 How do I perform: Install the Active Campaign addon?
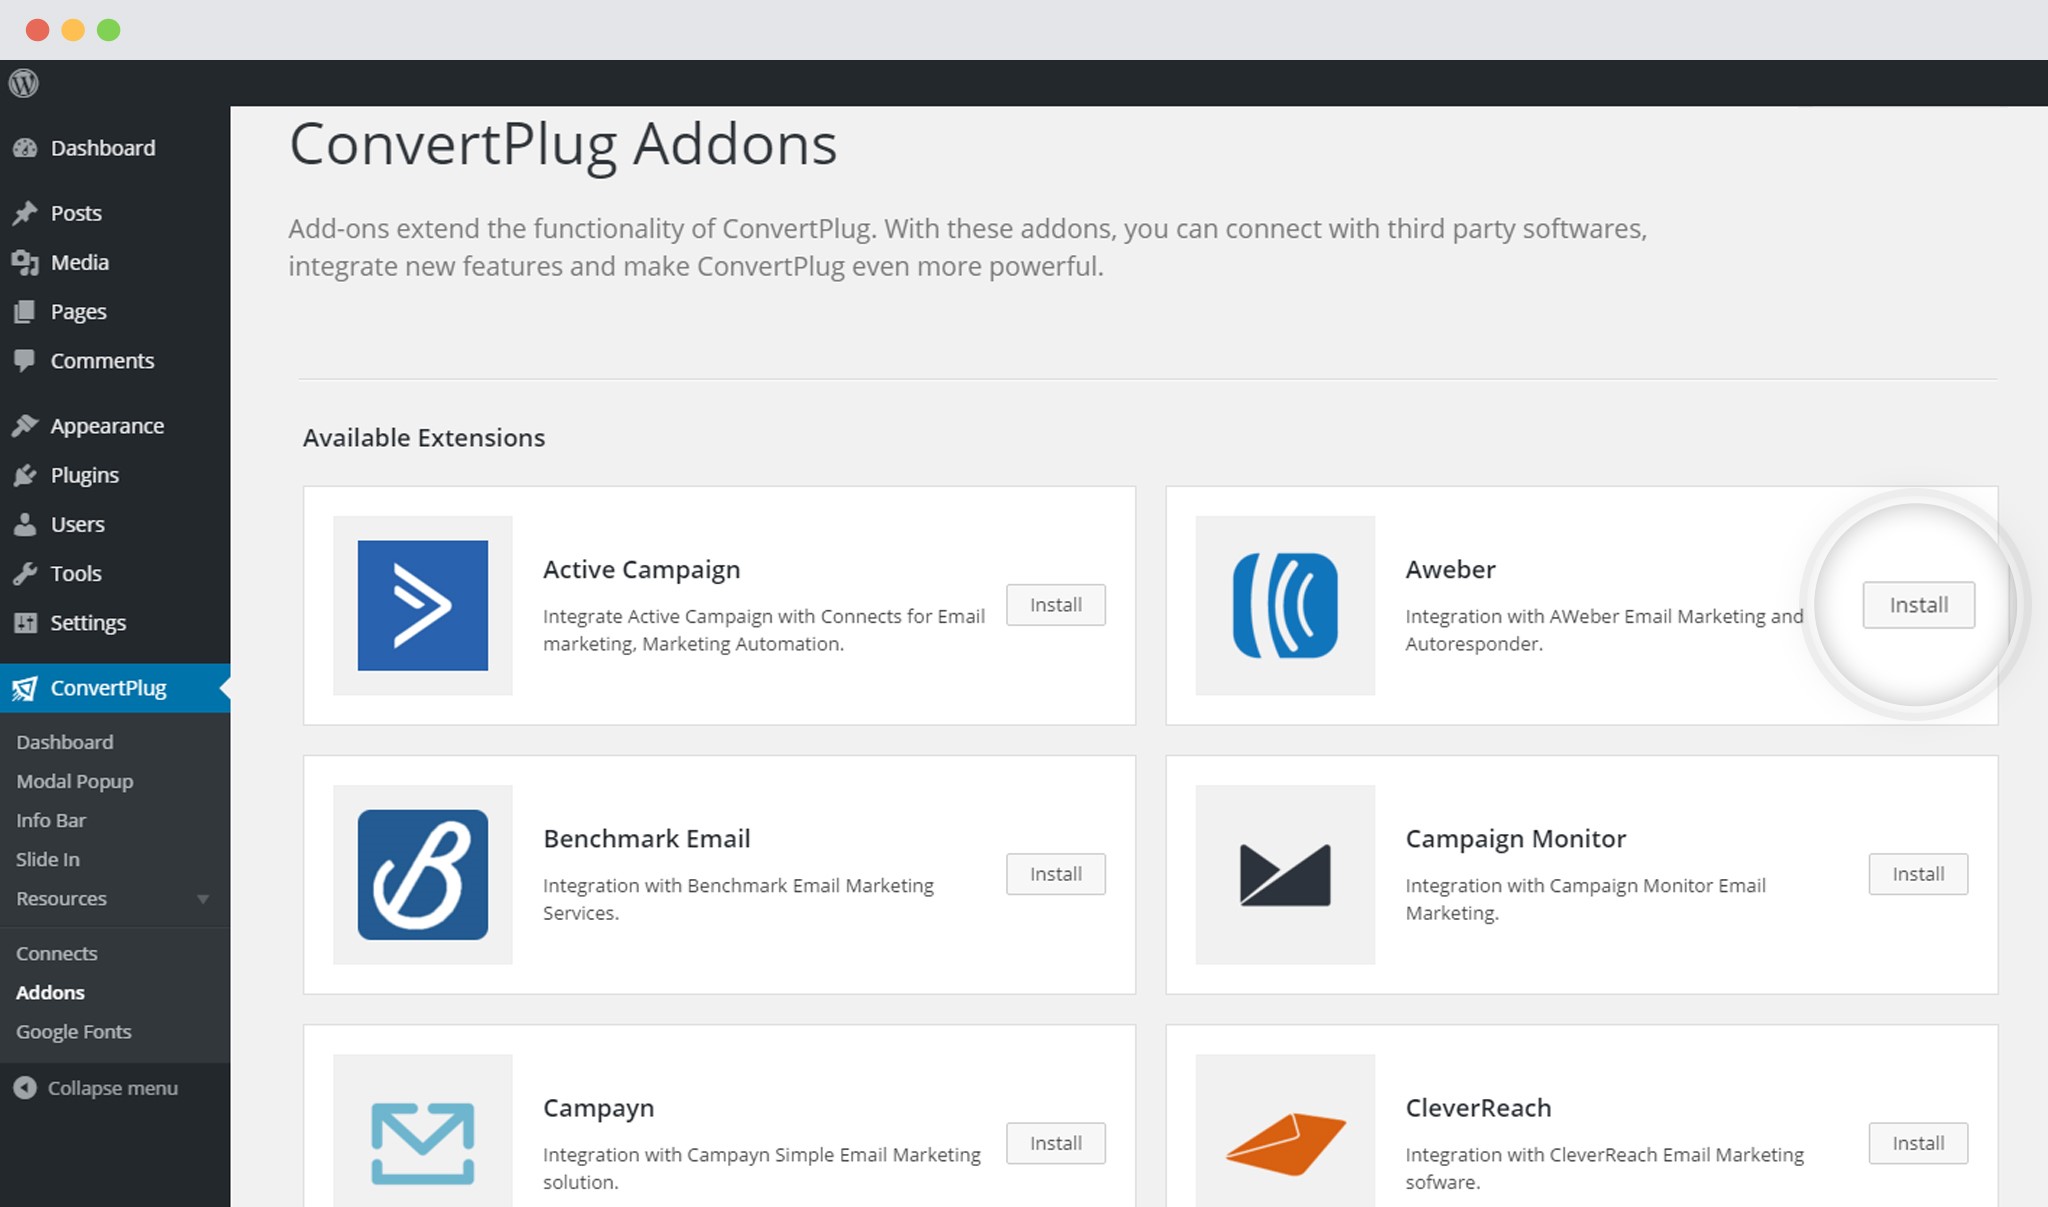pyautogui.click(x=1057, y=604)
